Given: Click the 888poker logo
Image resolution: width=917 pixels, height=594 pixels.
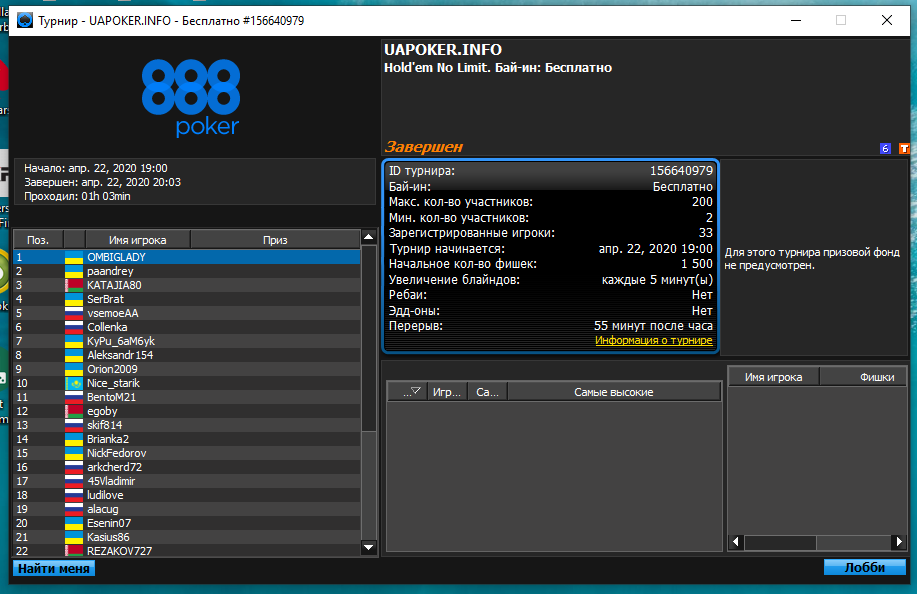Looking at the screenshot, I should [x=191, y=98].
